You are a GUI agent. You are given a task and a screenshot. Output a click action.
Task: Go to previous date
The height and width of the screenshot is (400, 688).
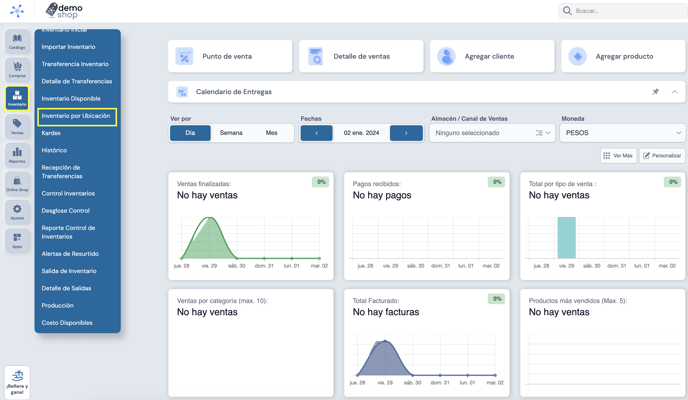tap(316, 133)
